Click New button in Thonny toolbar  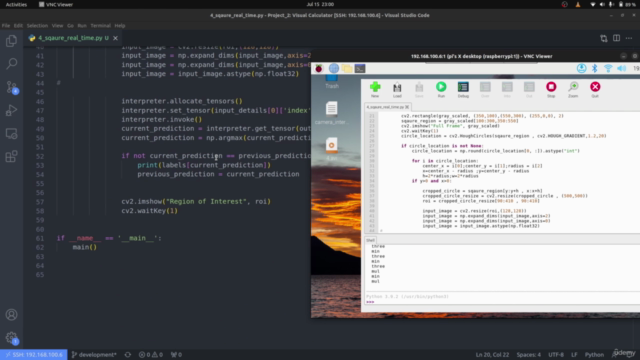tap(375, 89)
